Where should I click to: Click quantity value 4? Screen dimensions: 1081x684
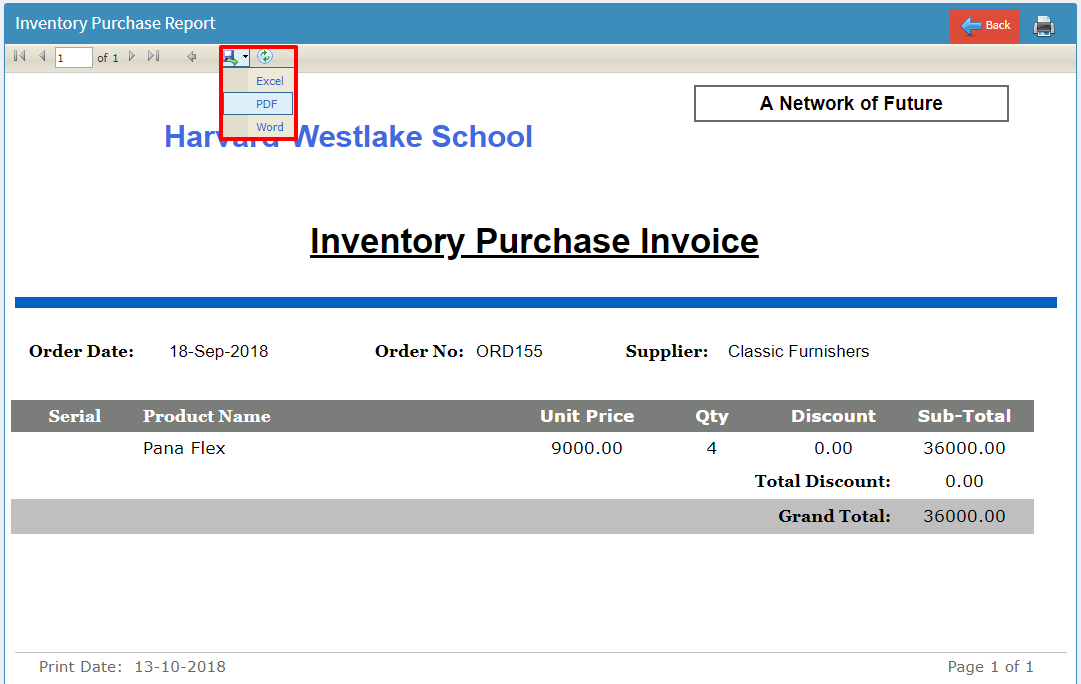click(711, 448)
